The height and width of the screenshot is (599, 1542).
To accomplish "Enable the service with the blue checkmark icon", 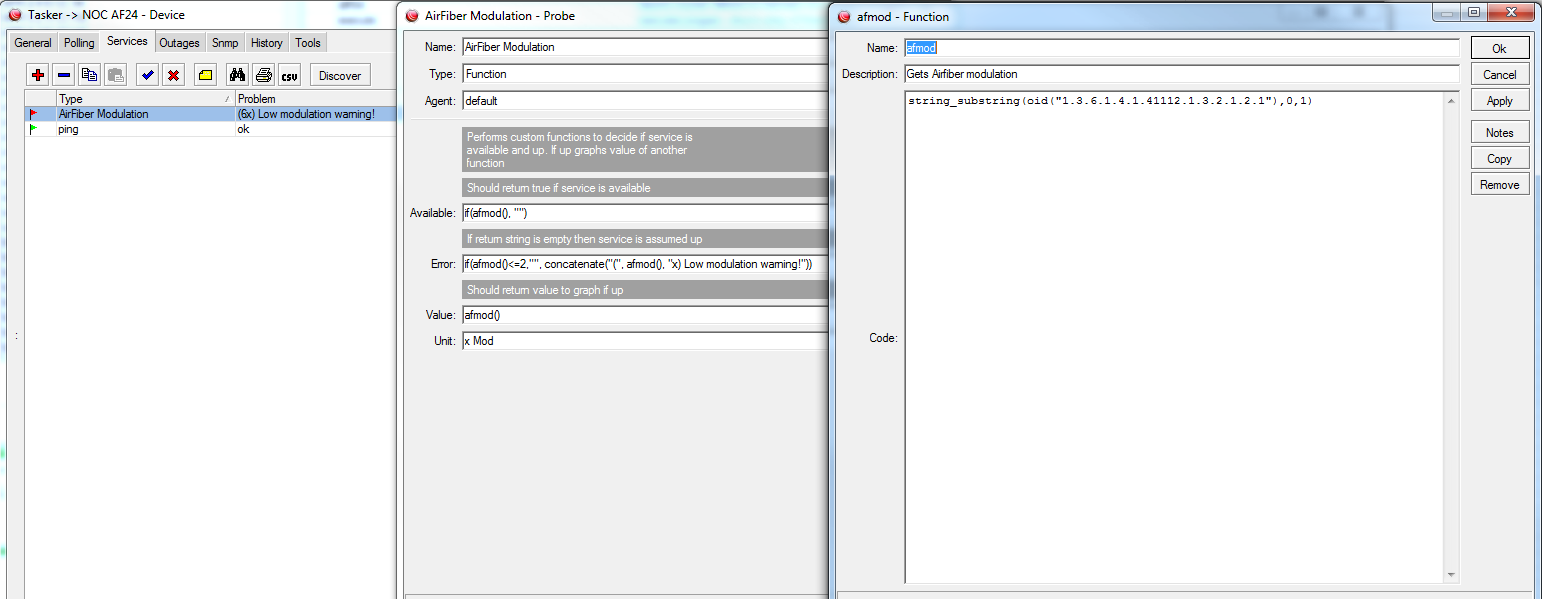I will point(147,75).
